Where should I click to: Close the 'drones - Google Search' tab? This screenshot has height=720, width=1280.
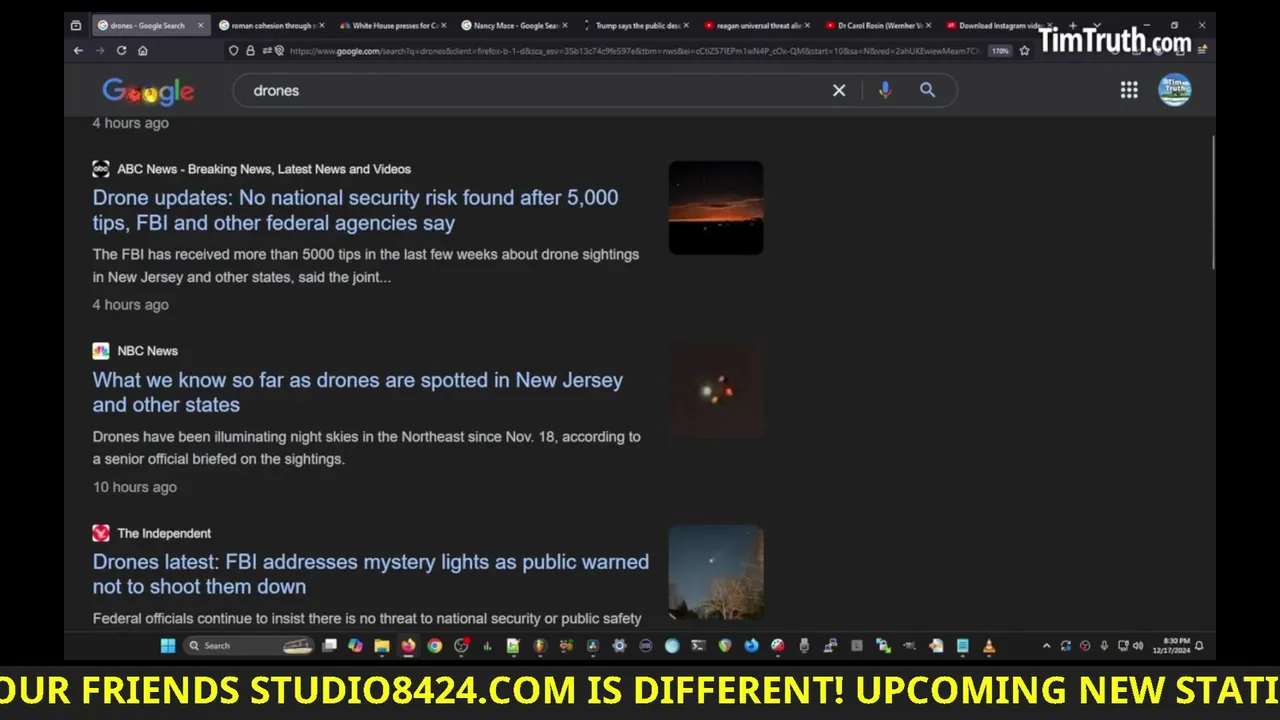(200, 25)
